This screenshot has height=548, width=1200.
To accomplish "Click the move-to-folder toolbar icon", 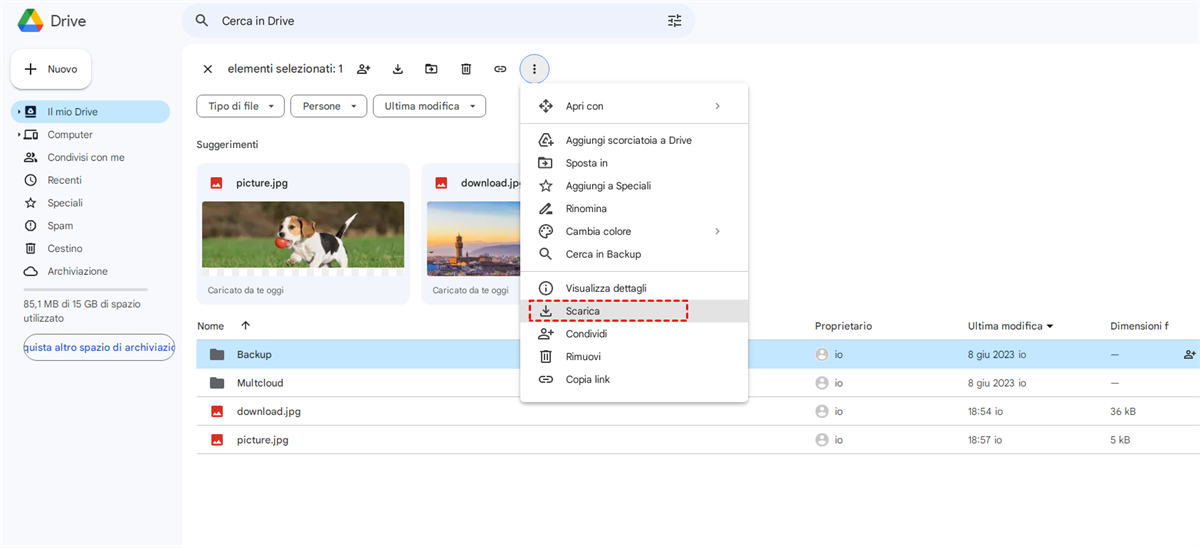I will 431,69.
